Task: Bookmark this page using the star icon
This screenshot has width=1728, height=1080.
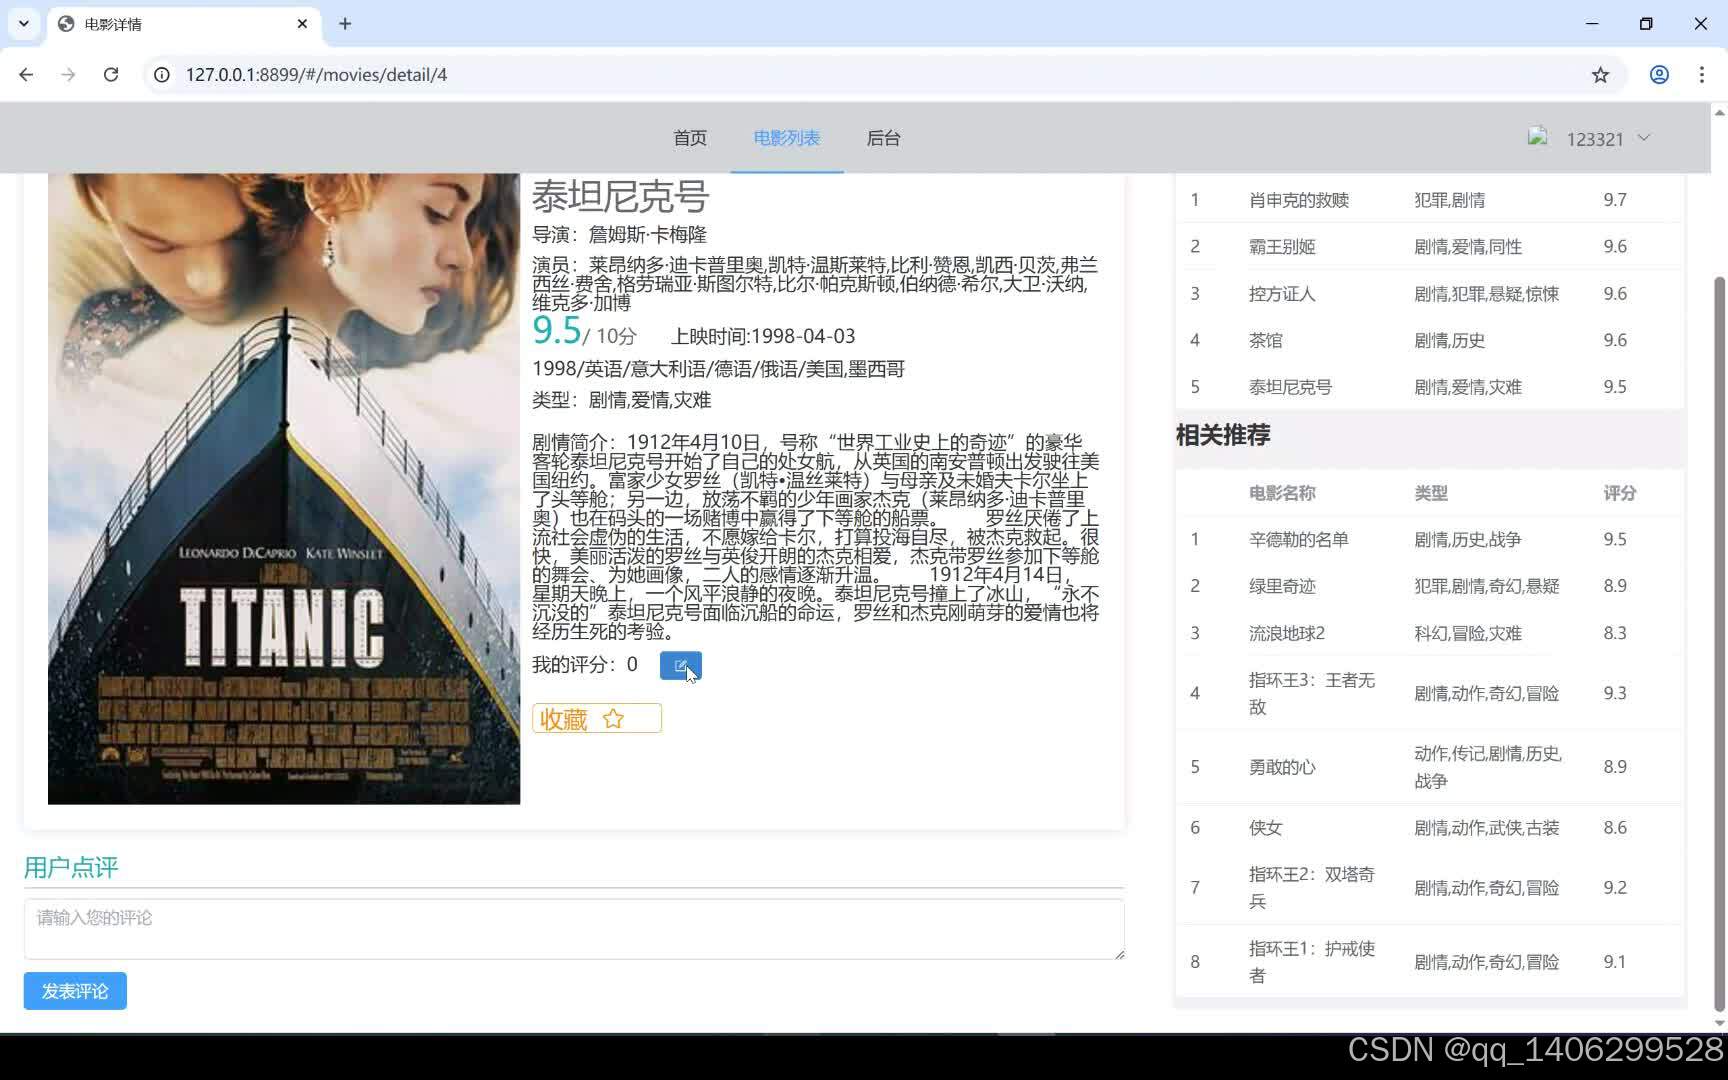Action: 1601,74
